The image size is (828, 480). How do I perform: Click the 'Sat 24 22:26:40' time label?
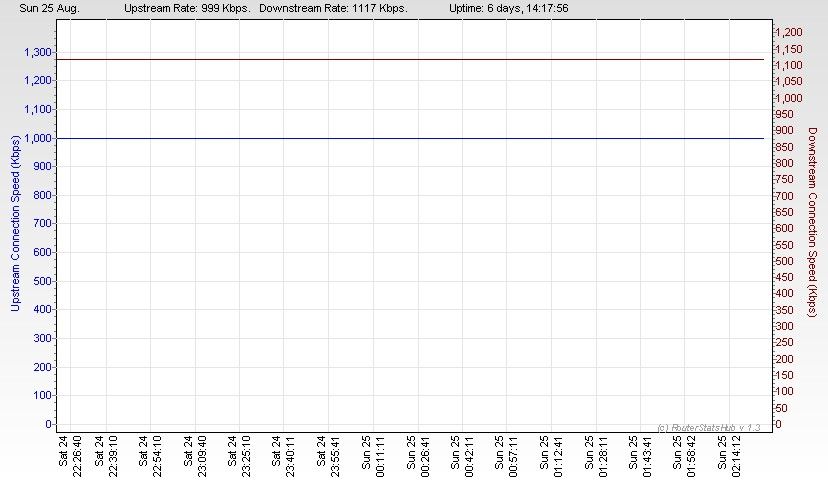coord(70,456)
